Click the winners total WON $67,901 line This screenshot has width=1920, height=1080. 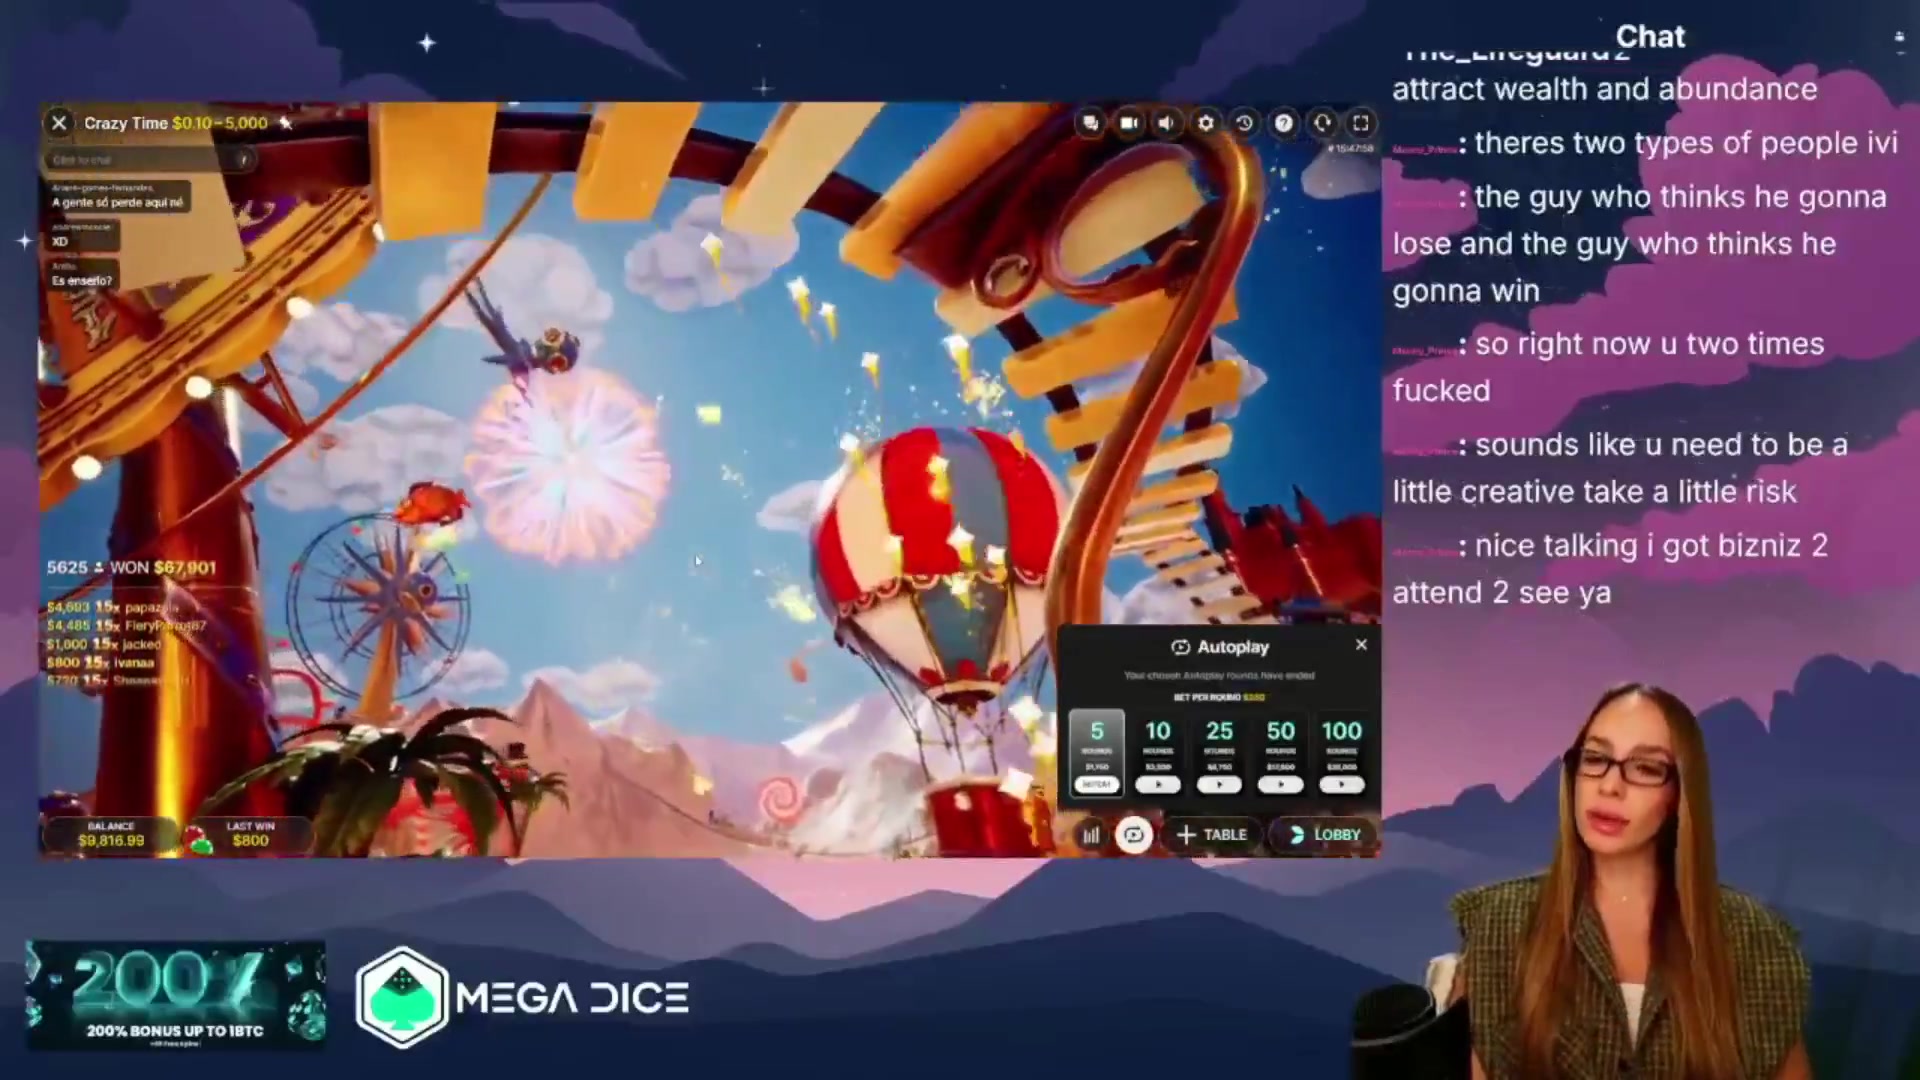131,568
